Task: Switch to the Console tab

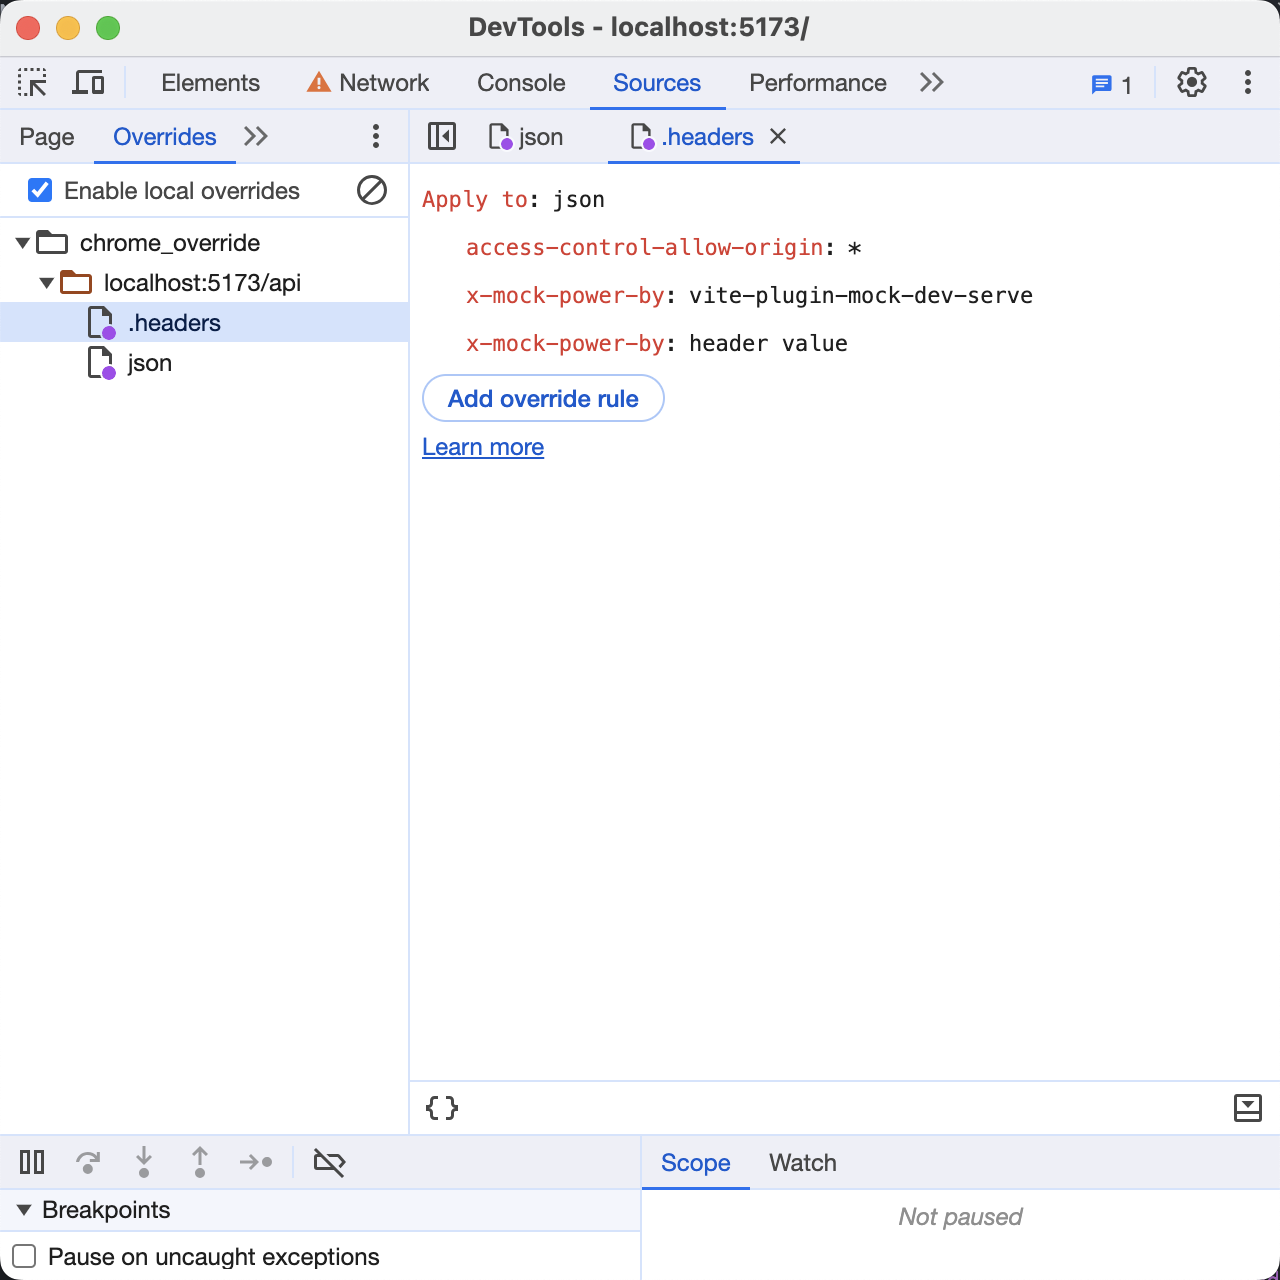Action: coord(520,83)
